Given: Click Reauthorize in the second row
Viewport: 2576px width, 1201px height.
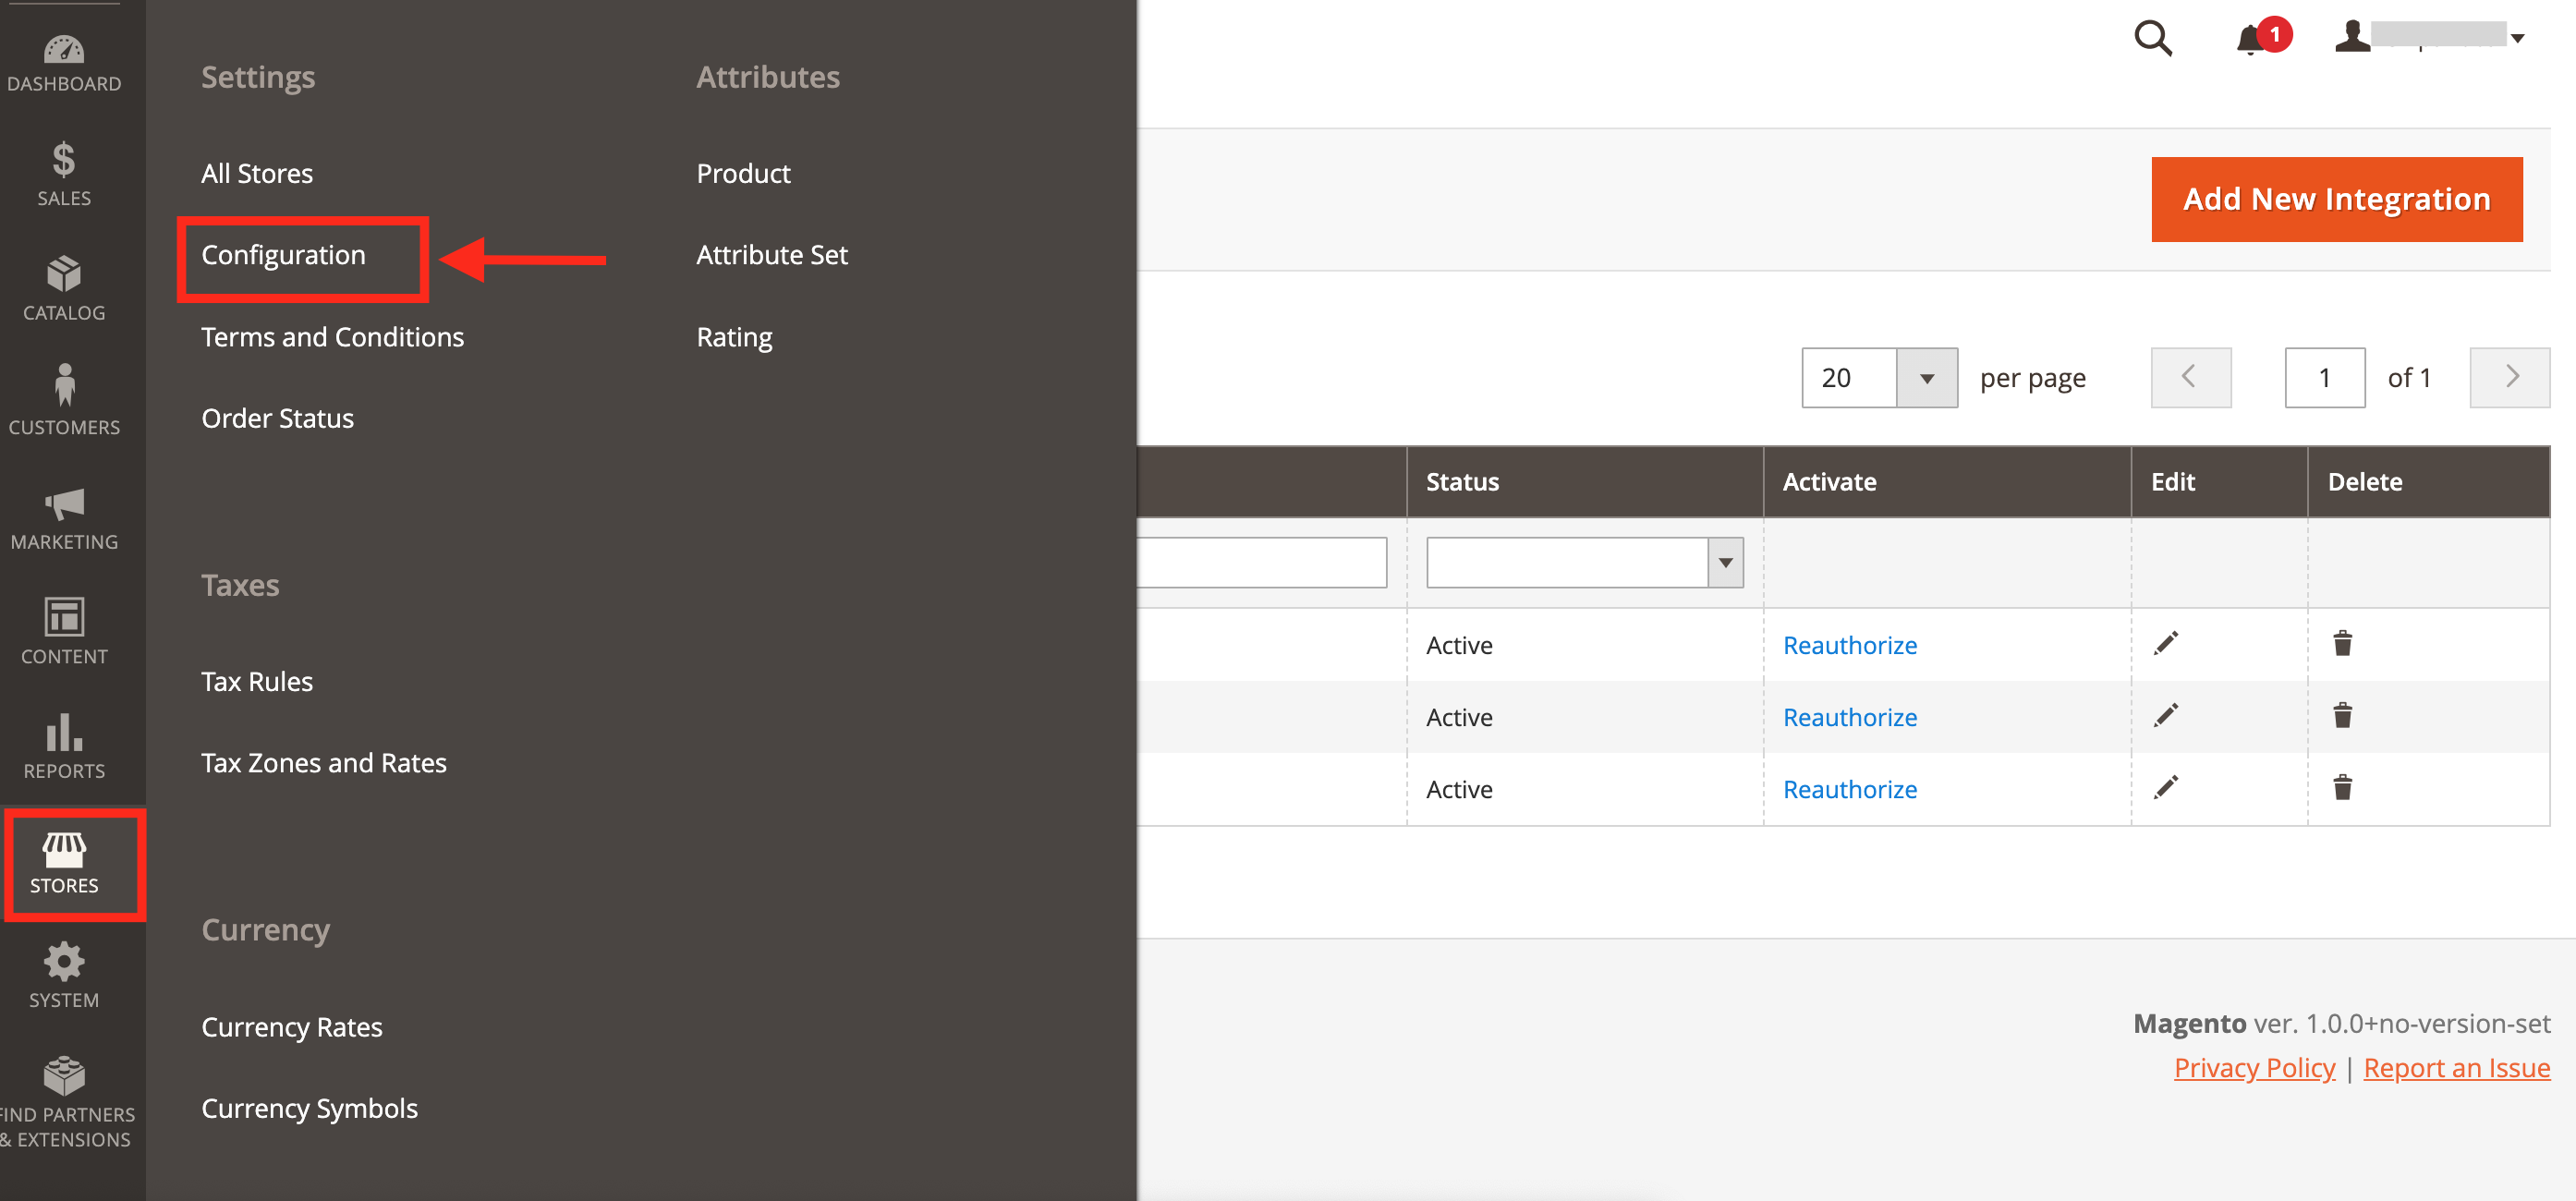Looking at the screenshot, I should pyautogui.click(x=1850, y=717).
